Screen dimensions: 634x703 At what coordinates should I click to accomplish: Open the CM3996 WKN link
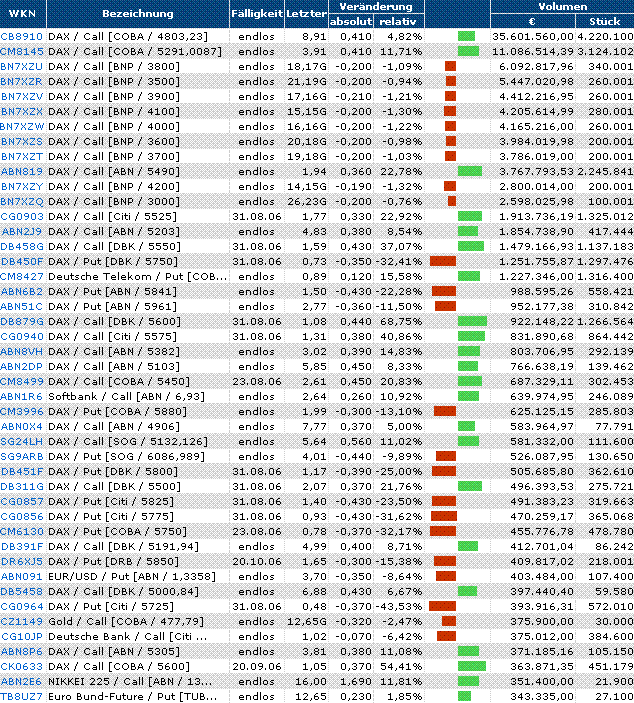point(22,412)
